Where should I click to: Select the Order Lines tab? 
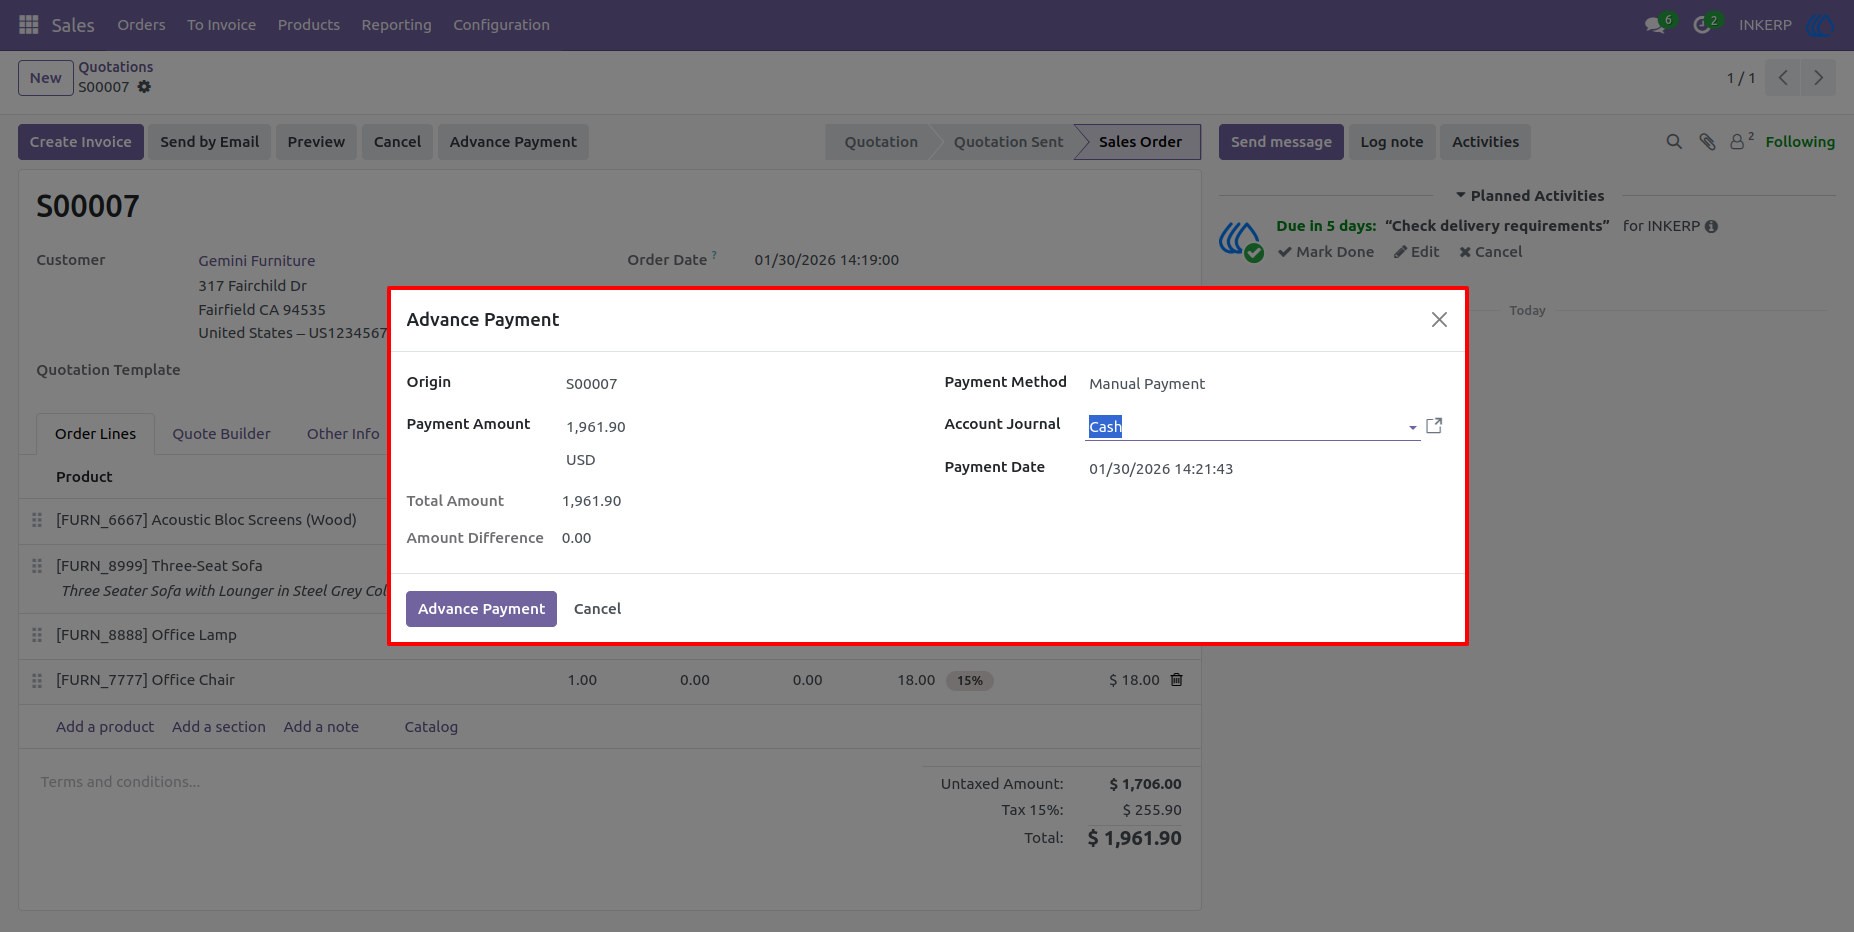click(95, 434)
